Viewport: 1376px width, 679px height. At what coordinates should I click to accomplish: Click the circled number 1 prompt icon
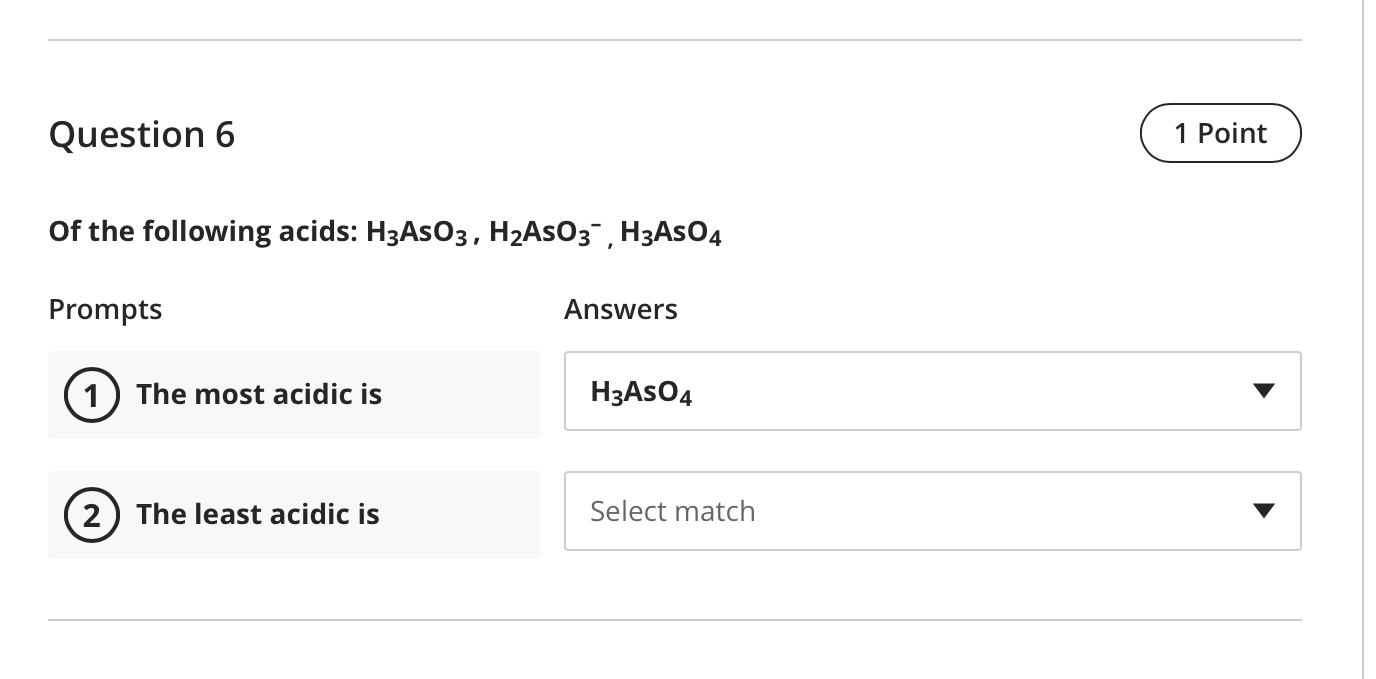pyautogui.click(x=91, y=395)
